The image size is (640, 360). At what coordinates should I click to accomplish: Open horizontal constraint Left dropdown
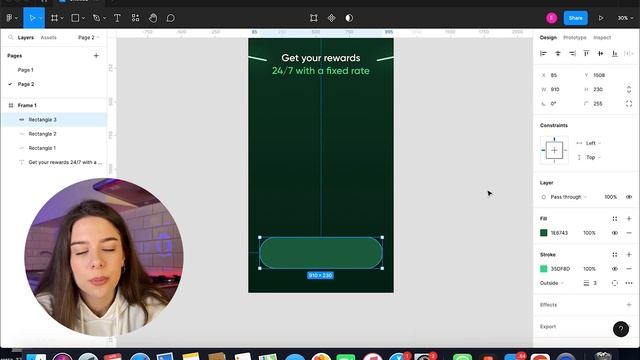tap(593, 143)
